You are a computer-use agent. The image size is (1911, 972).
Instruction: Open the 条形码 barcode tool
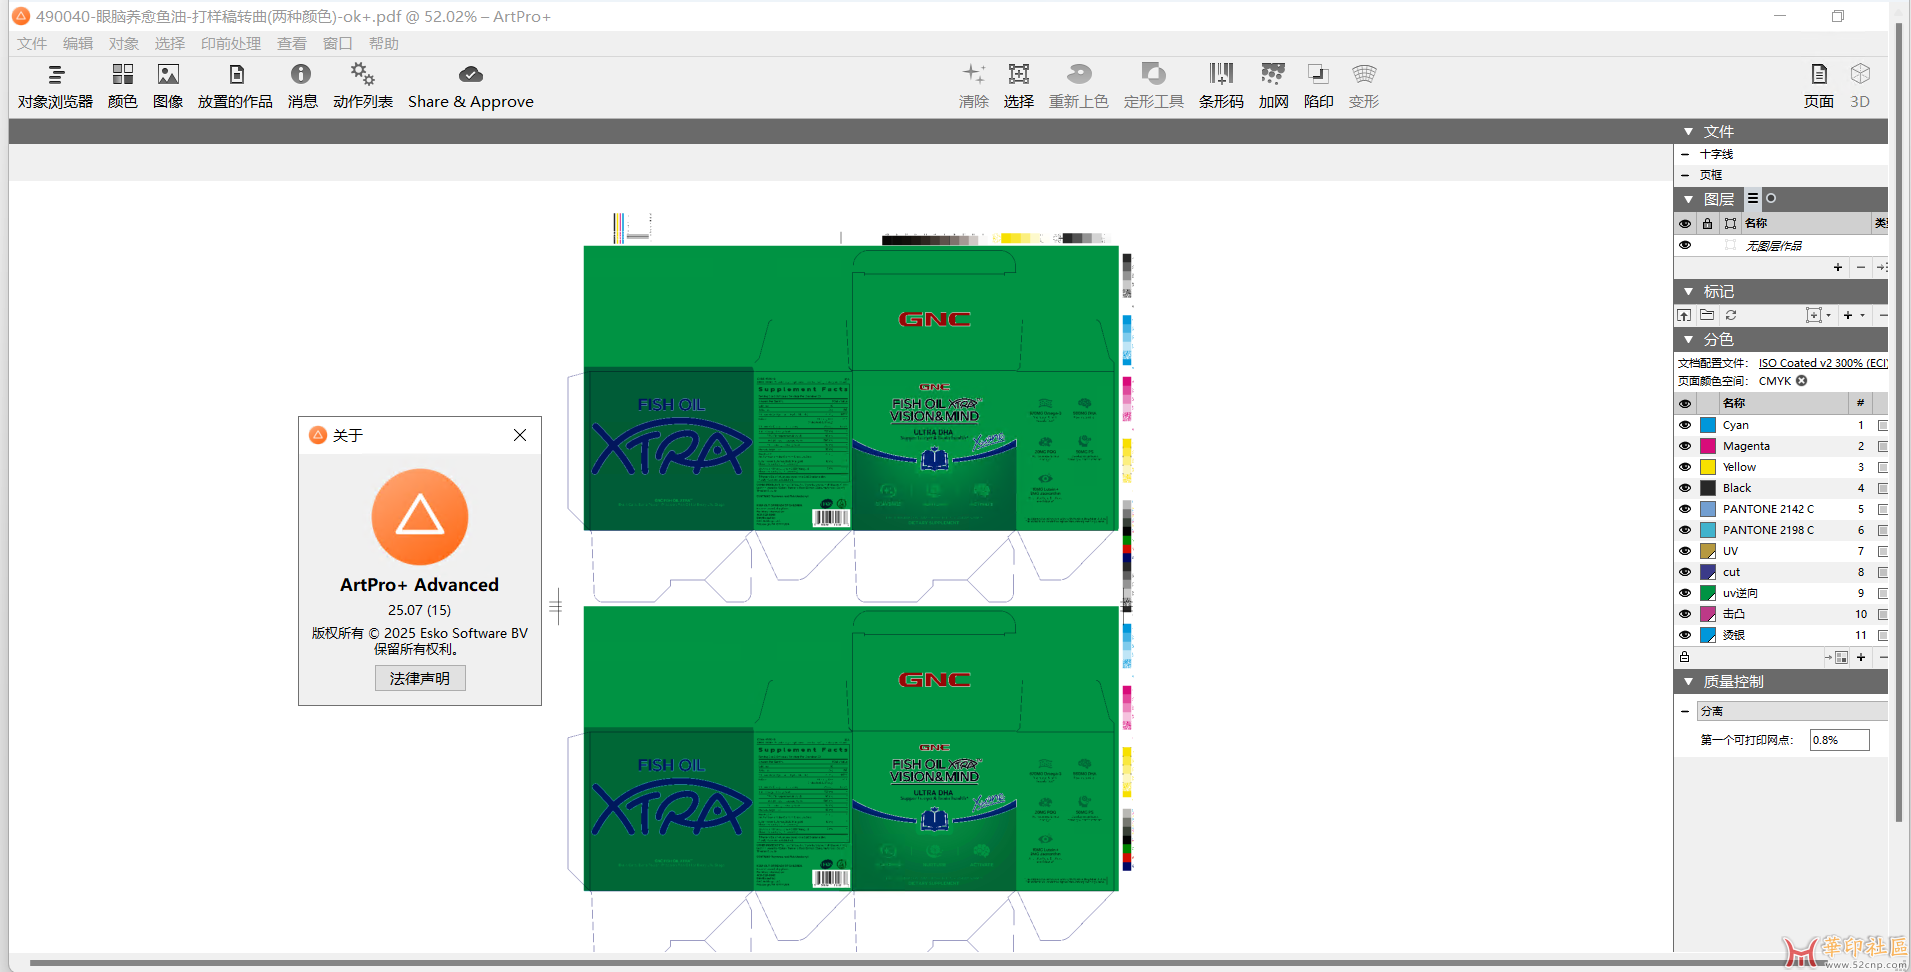tap(1221, 86)
